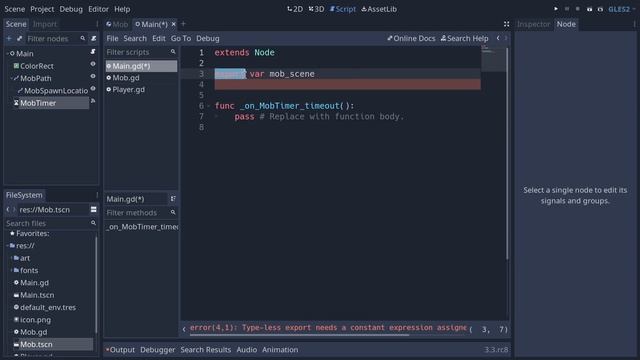
Task: Toggle alphabetical sorting of methods
Action: (x=173, y=198)
